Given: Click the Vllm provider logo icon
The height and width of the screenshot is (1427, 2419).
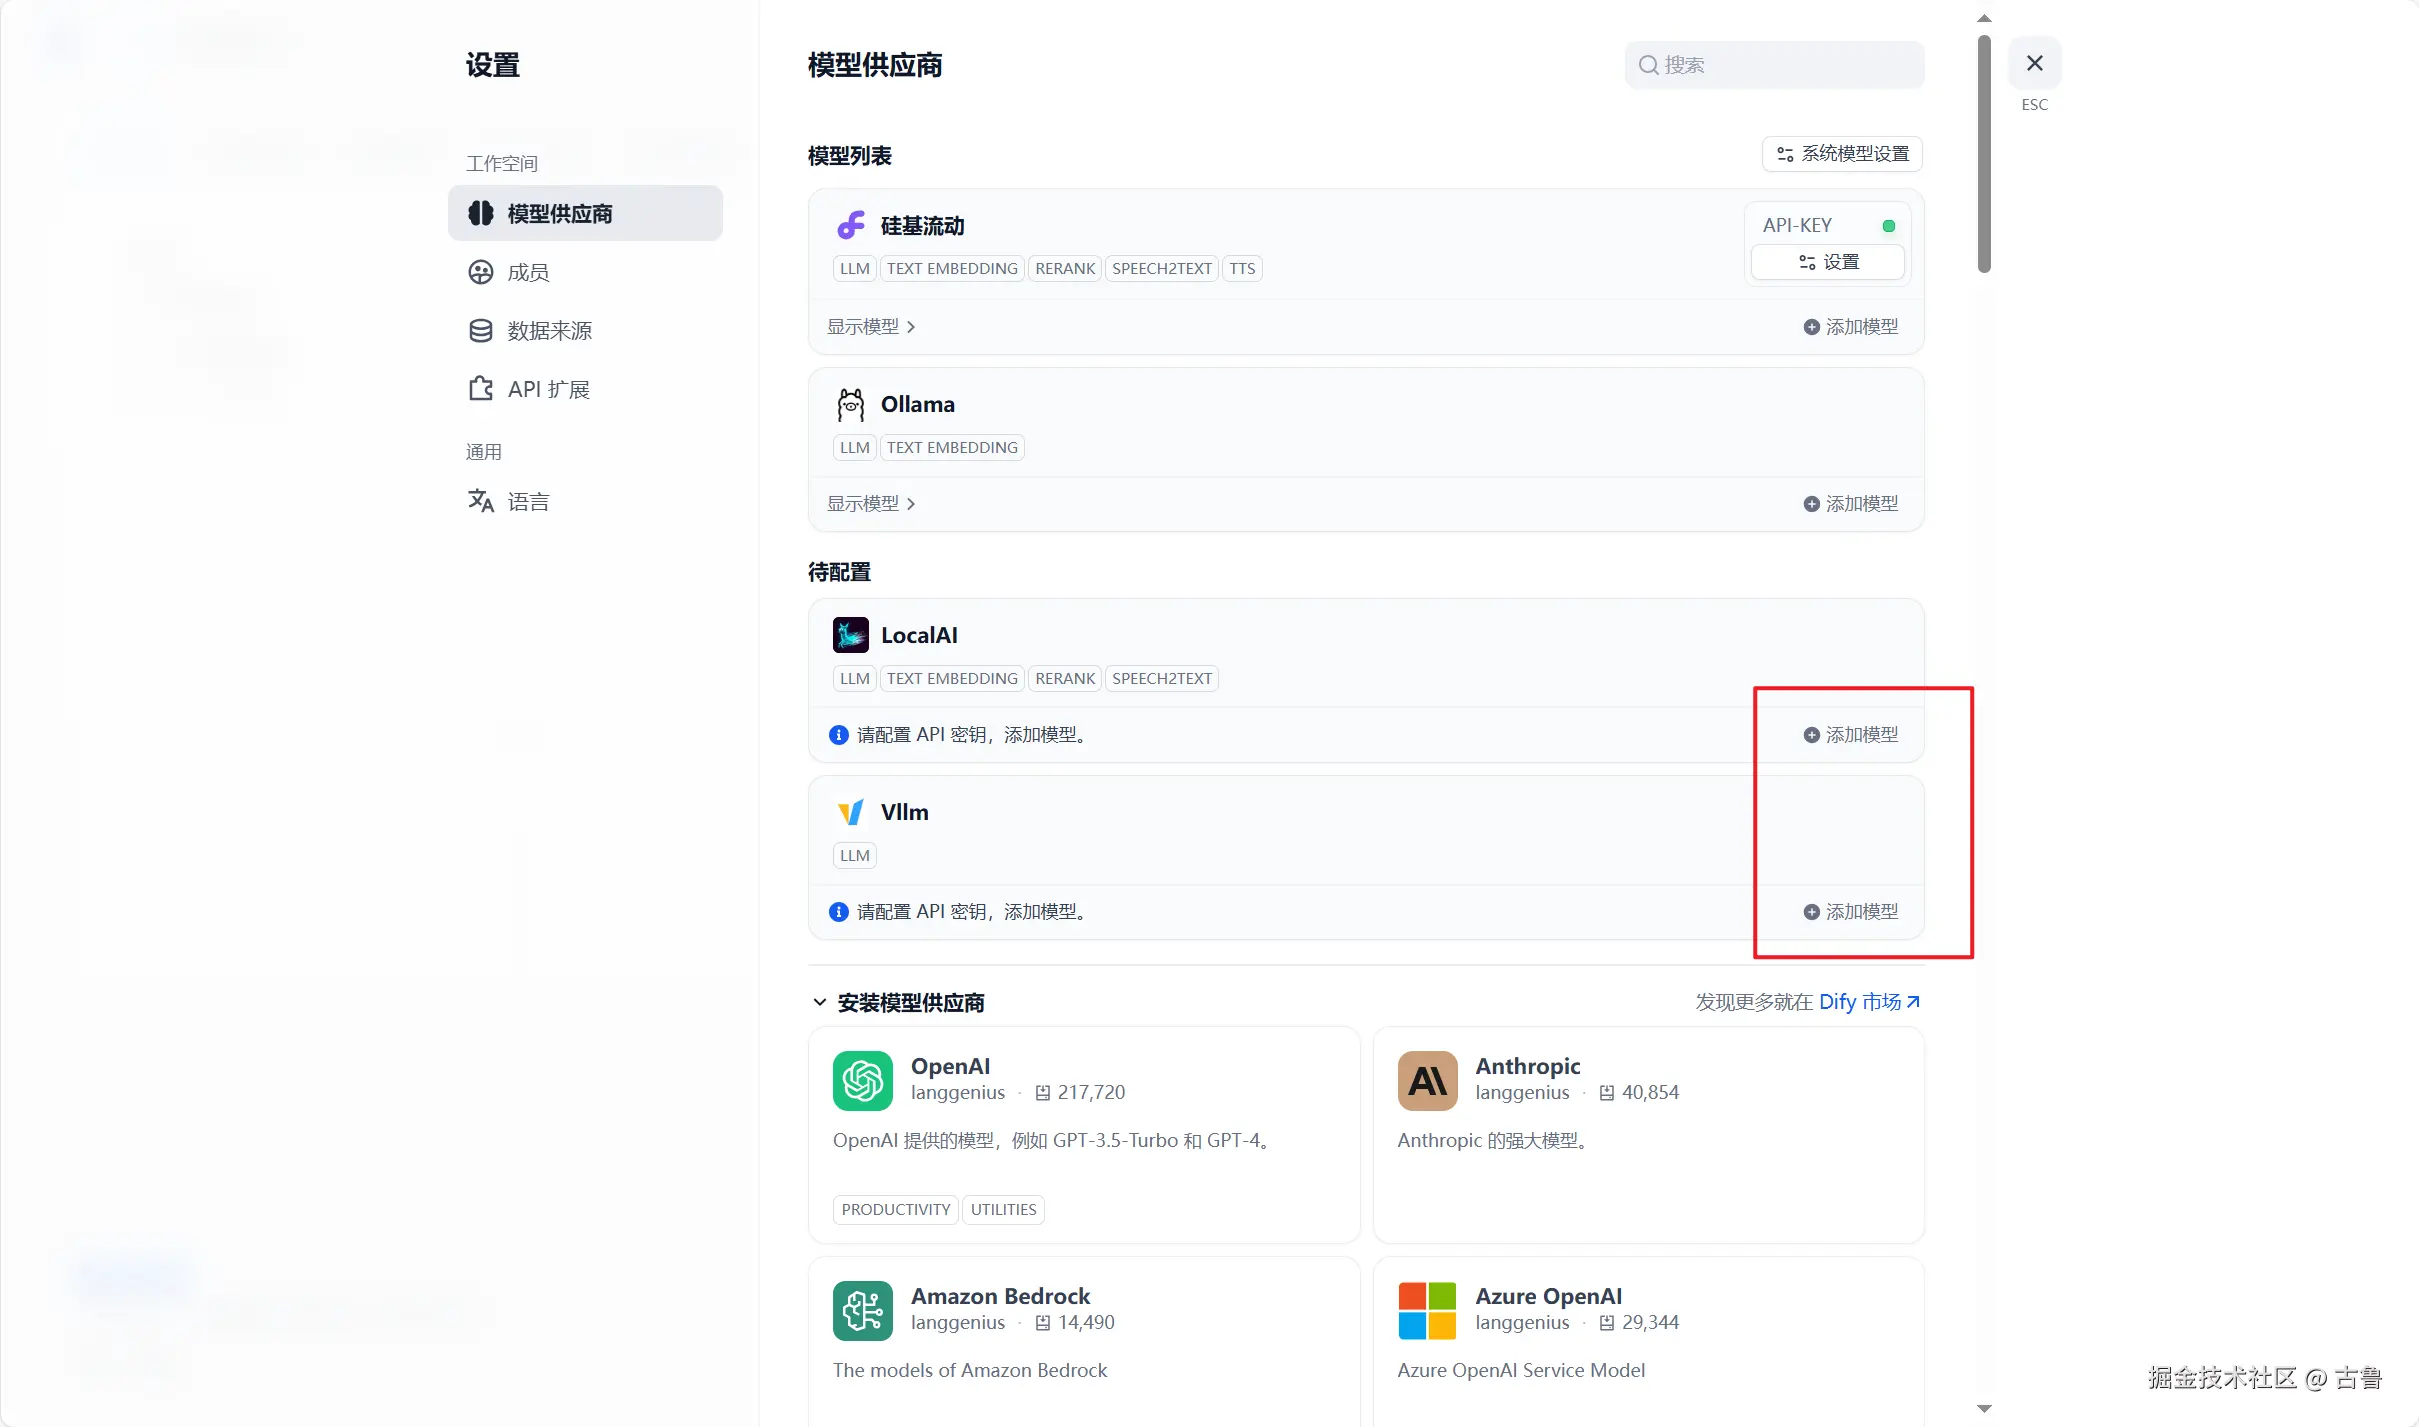Looking at the screenshot, I should click(x=851, y=812).
